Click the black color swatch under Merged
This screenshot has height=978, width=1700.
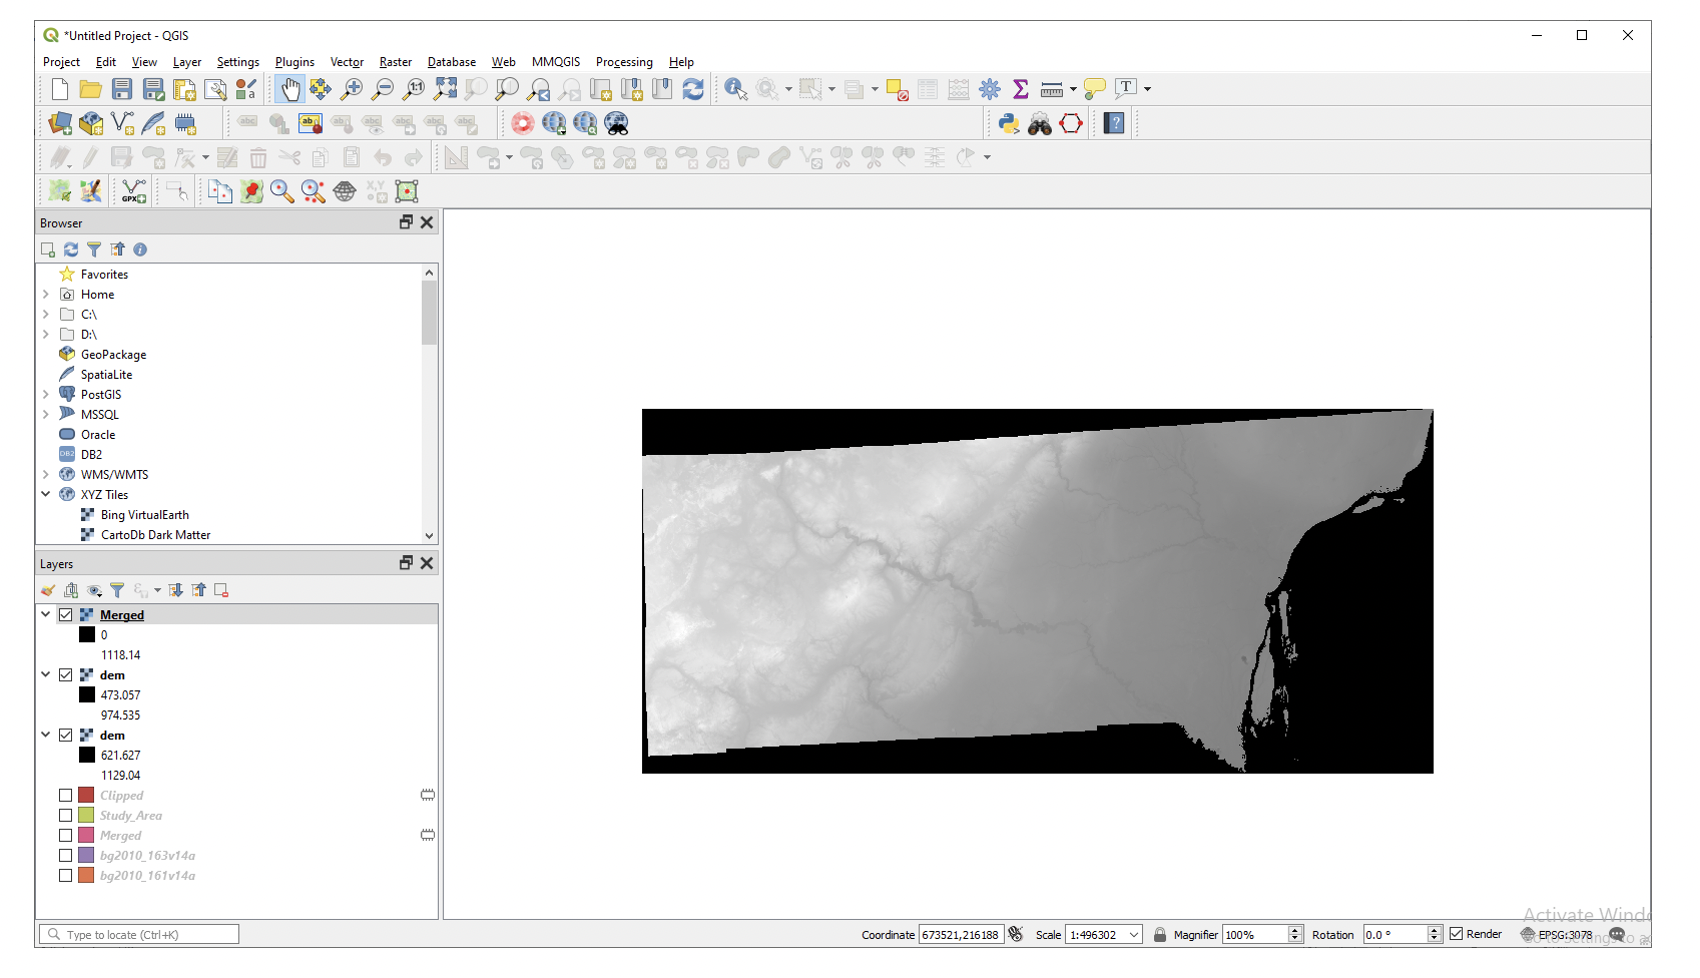point(87,635)
